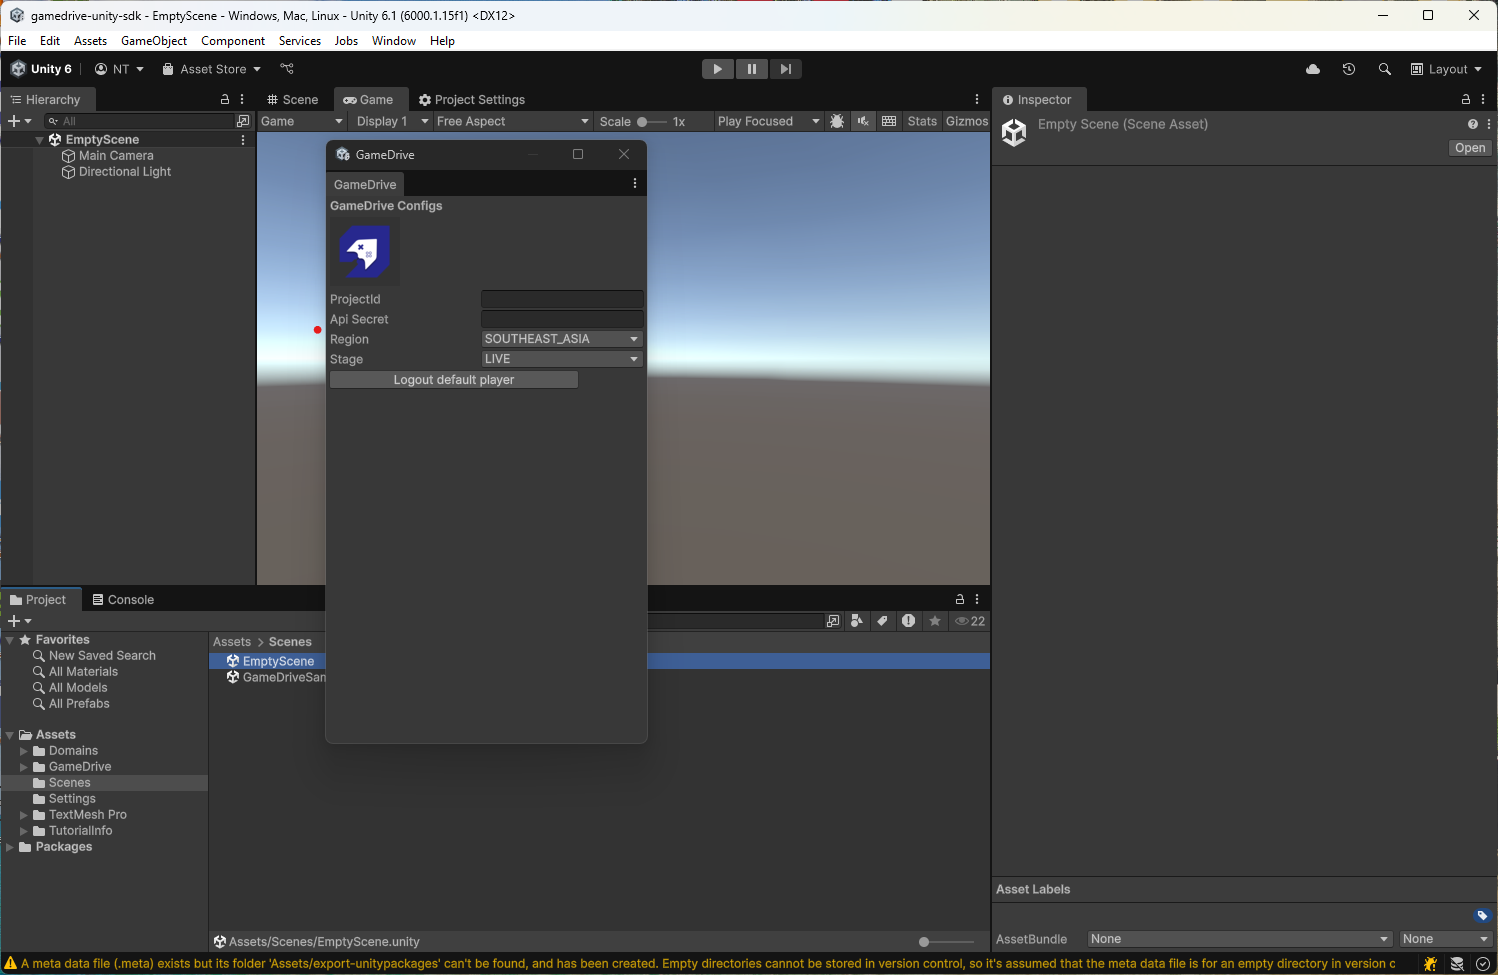Open the GameObject menu

click(x=153, y=41)
